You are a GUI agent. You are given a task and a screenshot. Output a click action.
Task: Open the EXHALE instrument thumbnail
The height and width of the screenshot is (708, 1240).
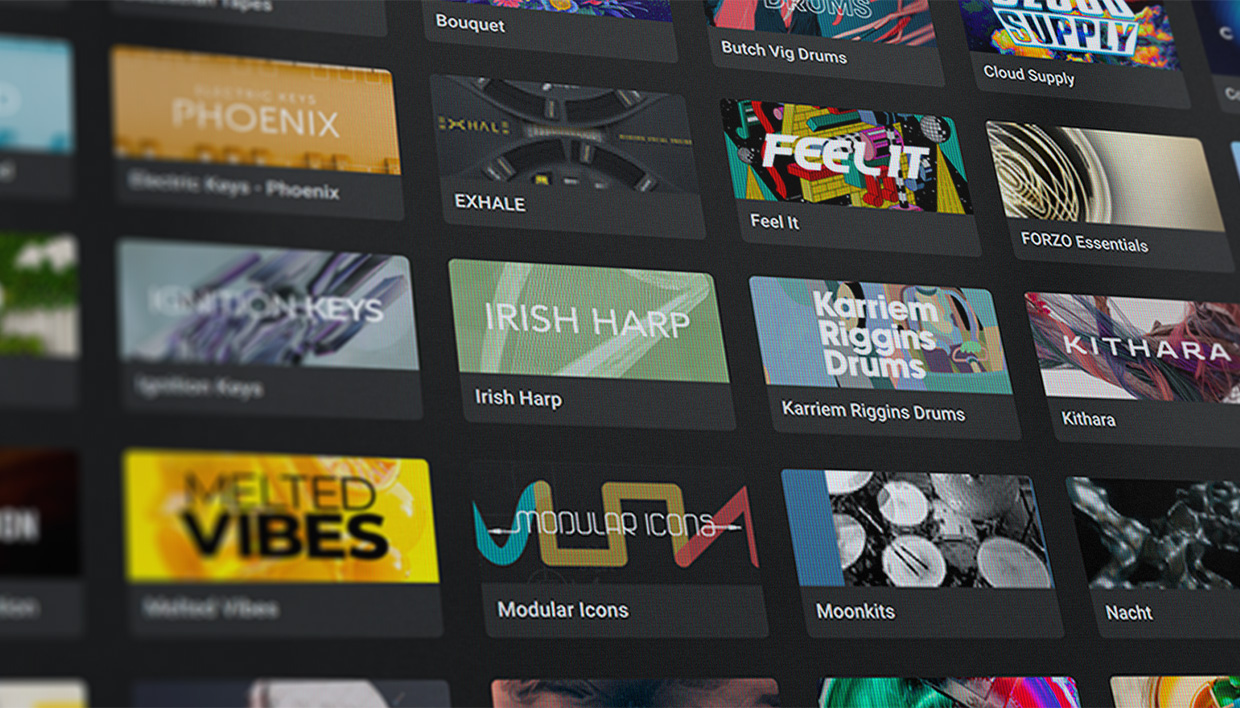(563, 135)
